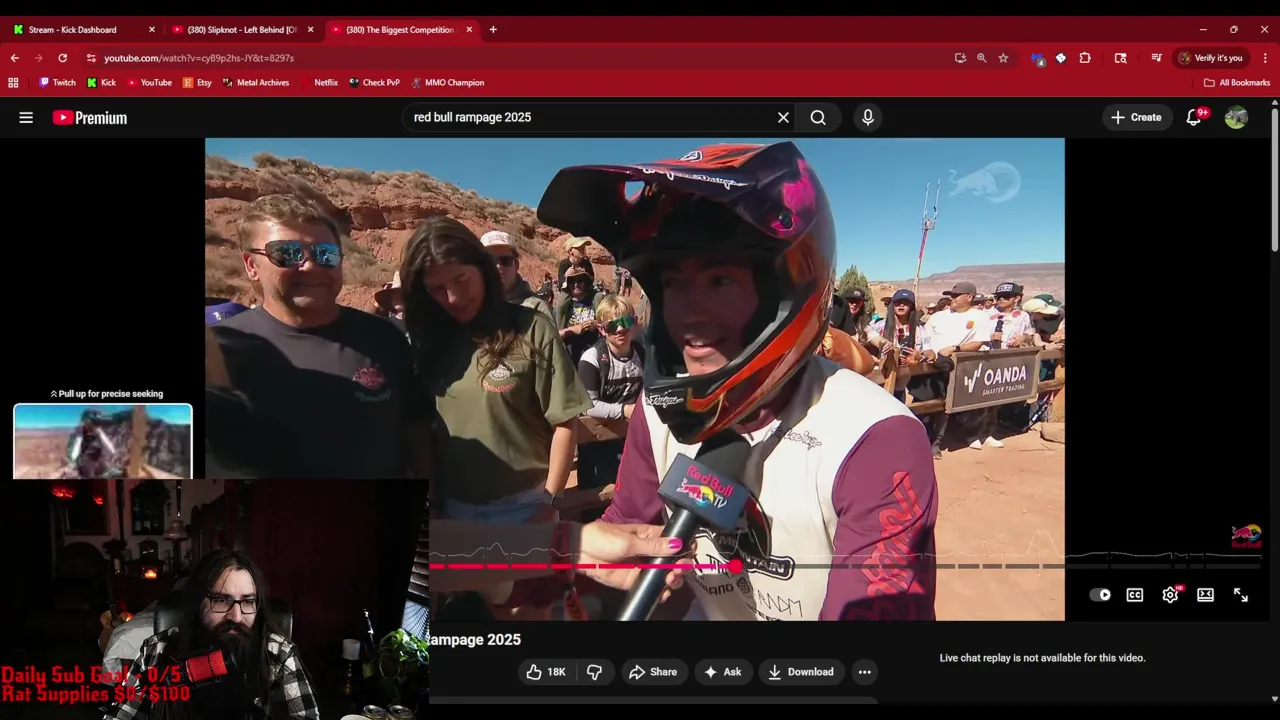
Task: Open the YouTube guide hamburger menu
Action: click(x=26, y=117)
